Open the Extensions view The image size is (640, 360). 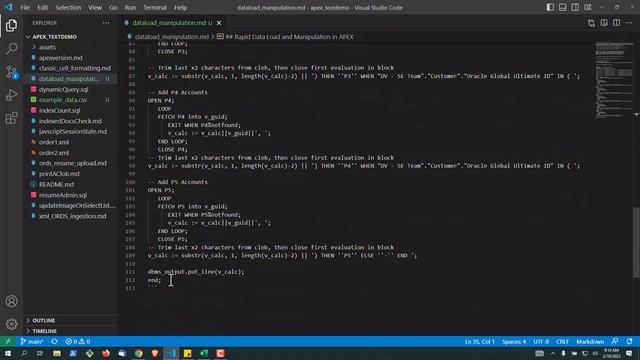(x=11, y=118)
